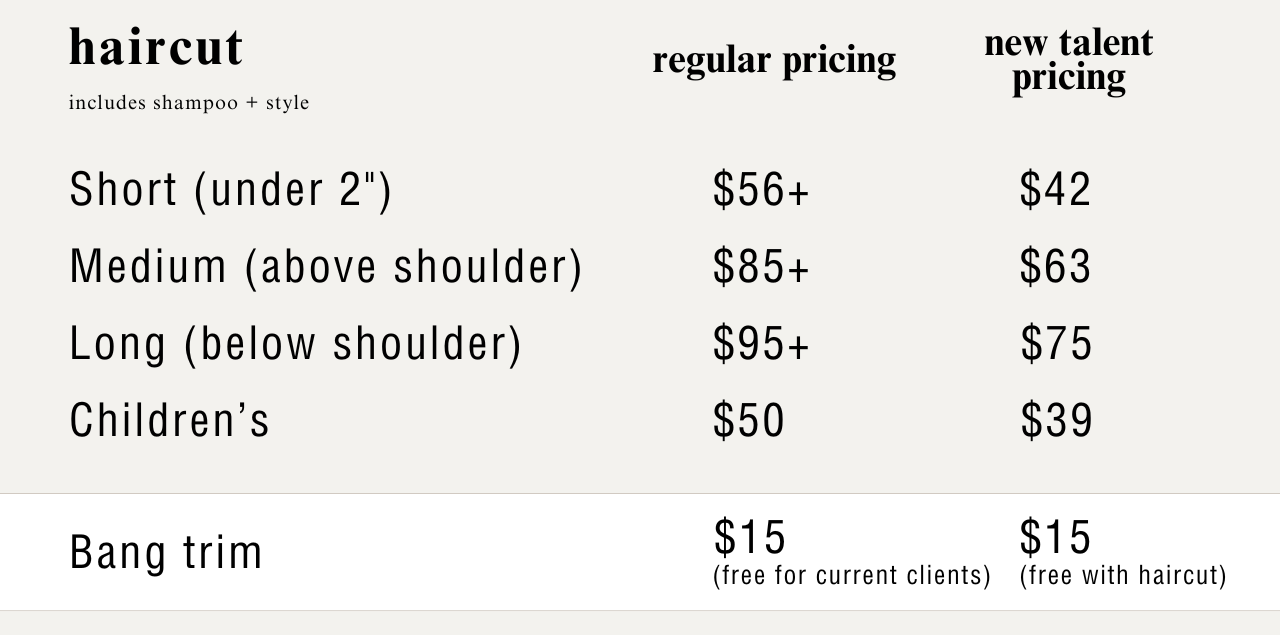The height and width of the screenshot is (635, 1280).
Task: Click the haircut heading
Action: (156, 47)
